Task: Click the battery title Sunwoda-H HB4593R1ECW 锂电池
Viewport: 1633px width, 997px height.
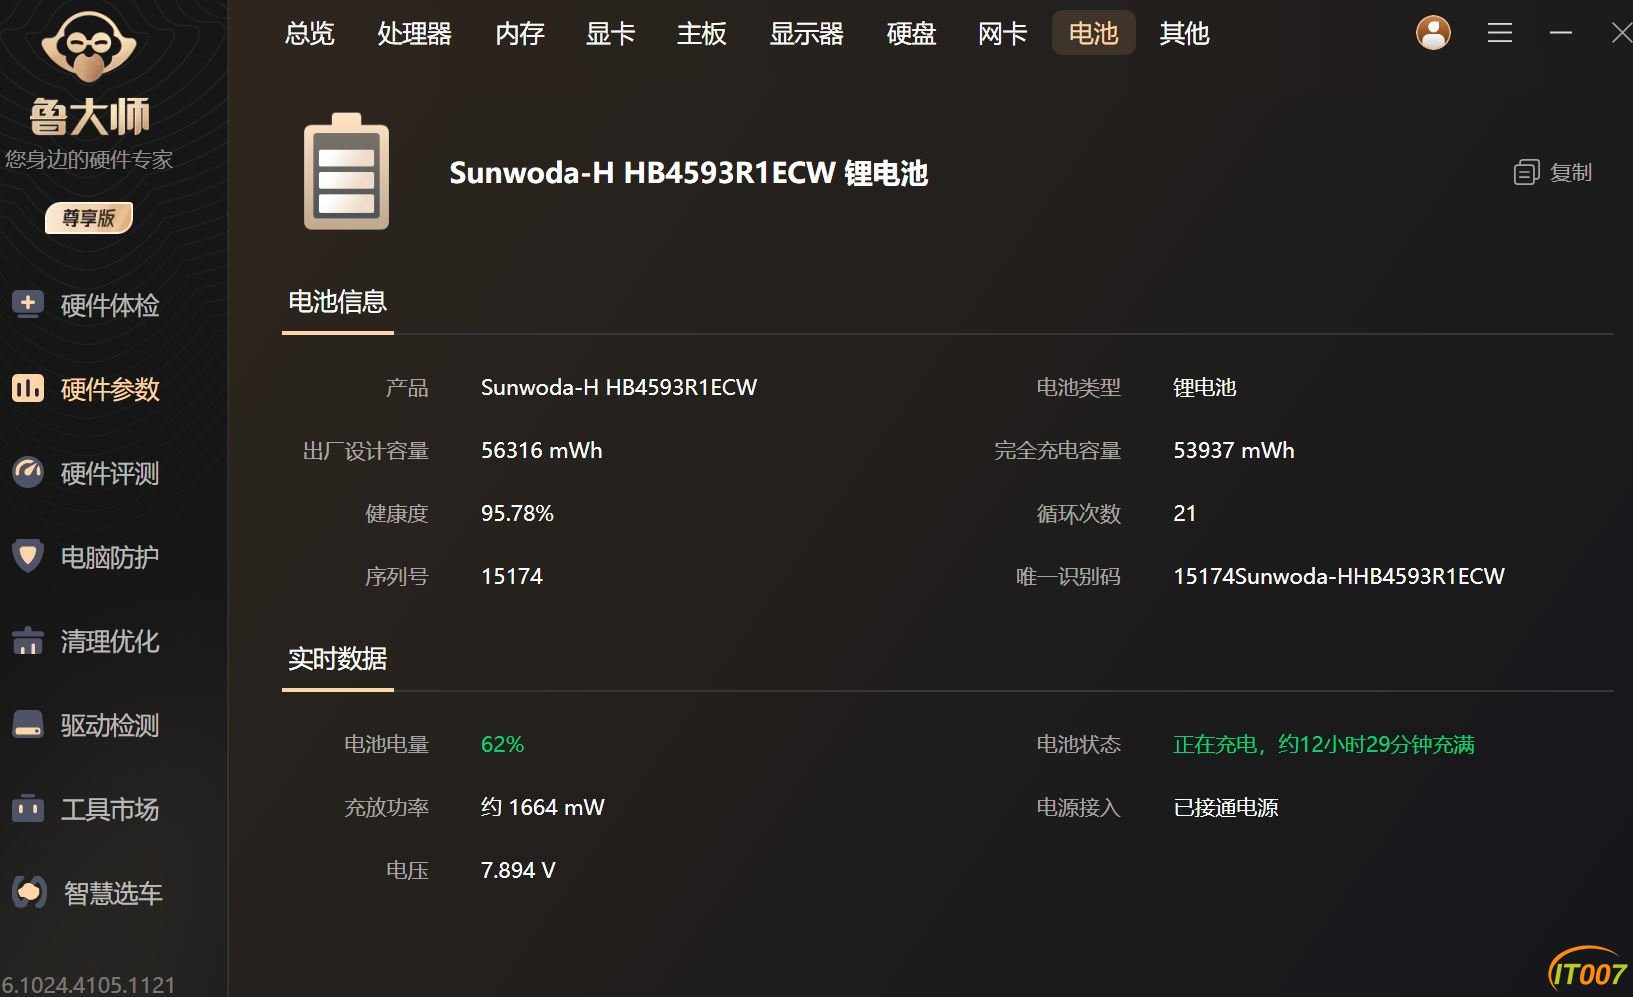Action: (x=689, y=173)
